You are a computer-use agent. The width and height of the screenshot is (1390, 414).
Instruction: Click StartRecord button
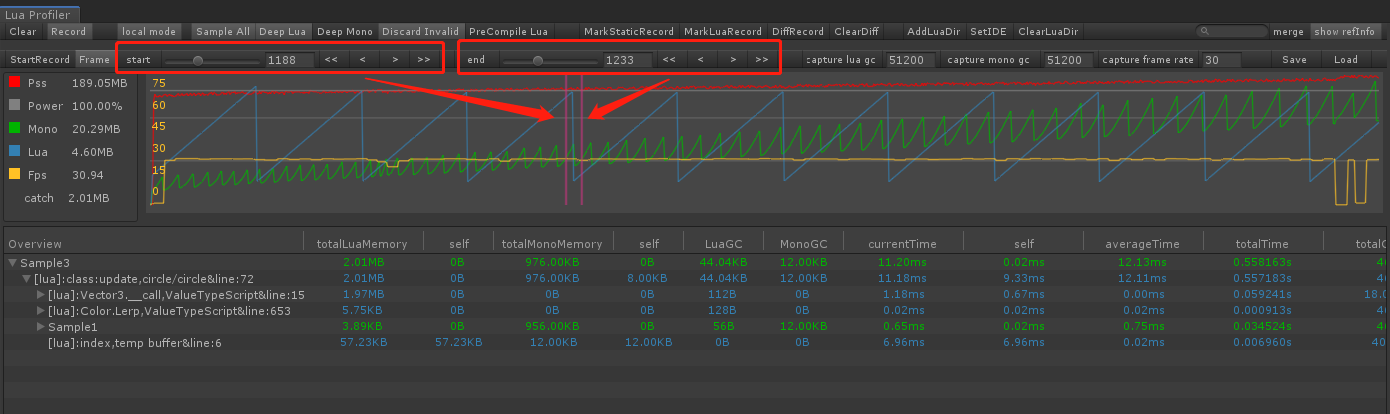40,60
